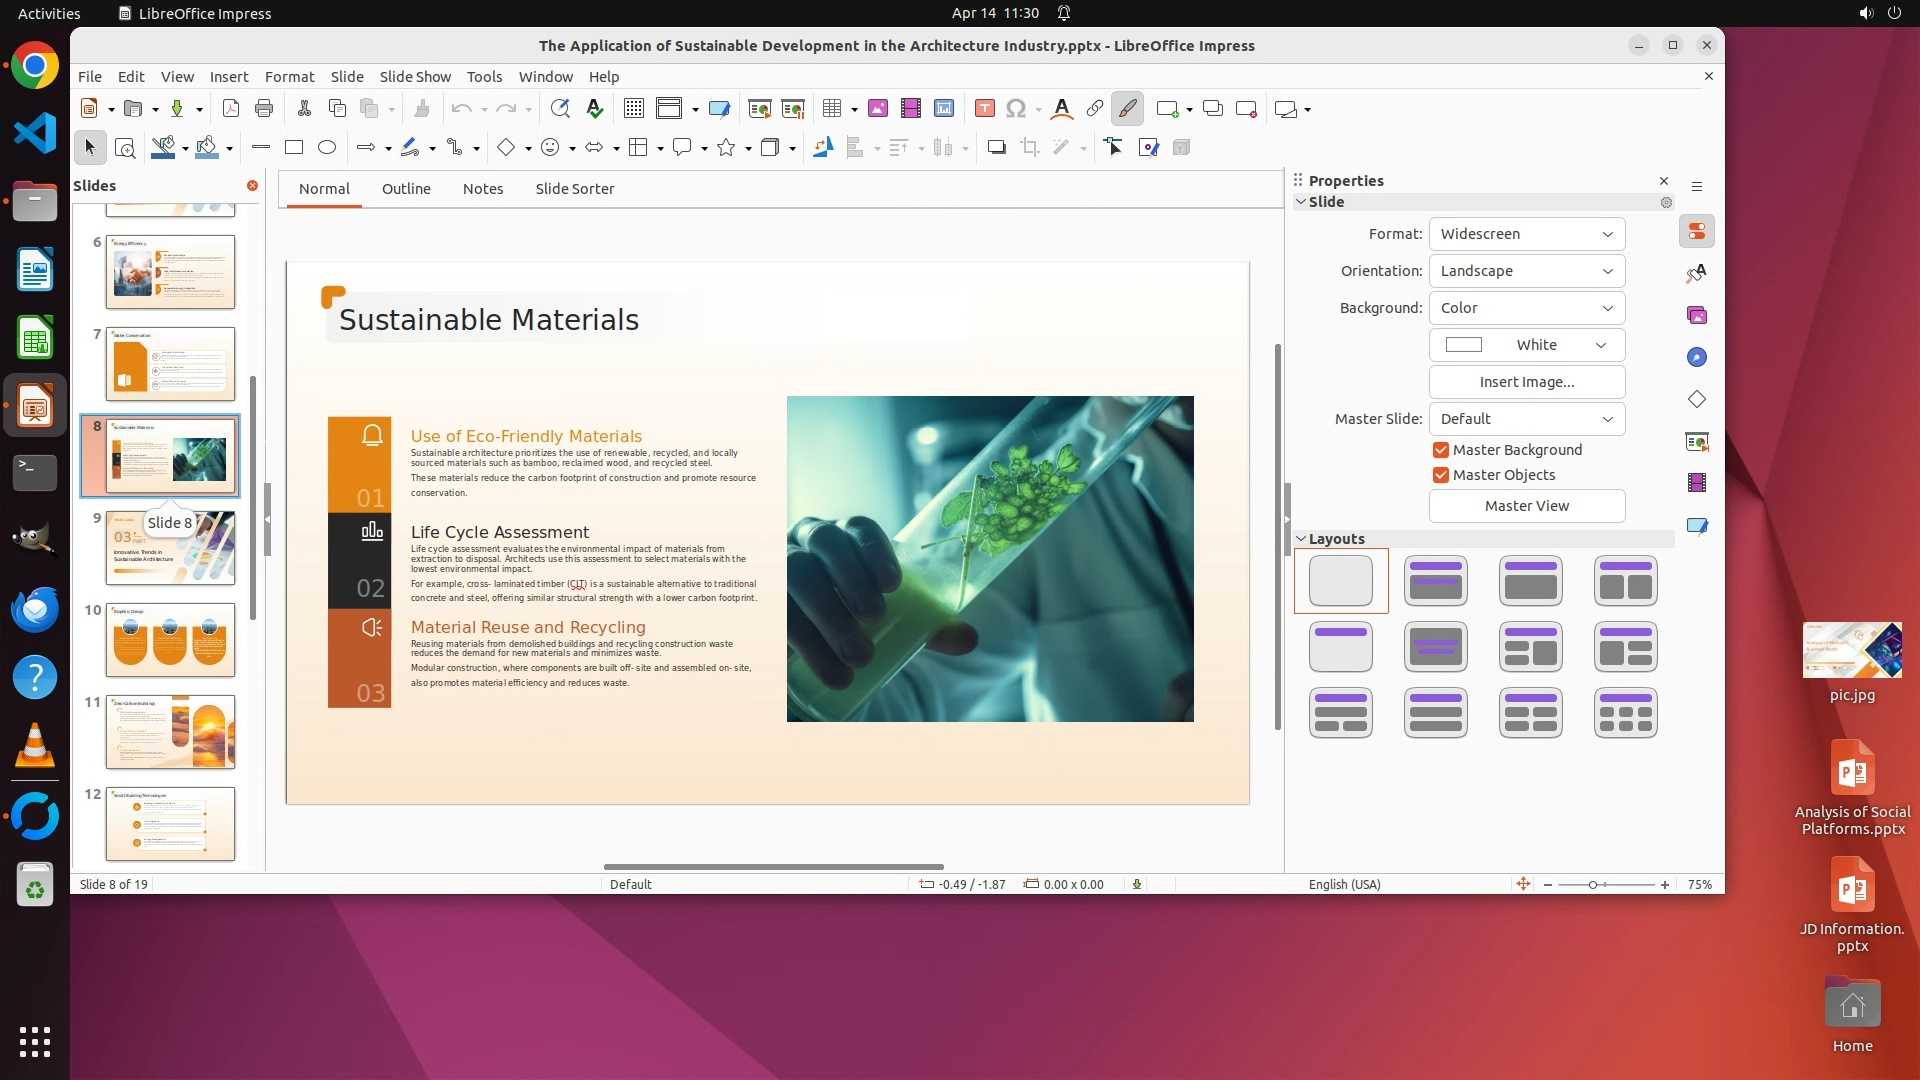This screenshot has height=1080, width=1920.
Task: Click the Insert Image... button
Action: 1526,382
